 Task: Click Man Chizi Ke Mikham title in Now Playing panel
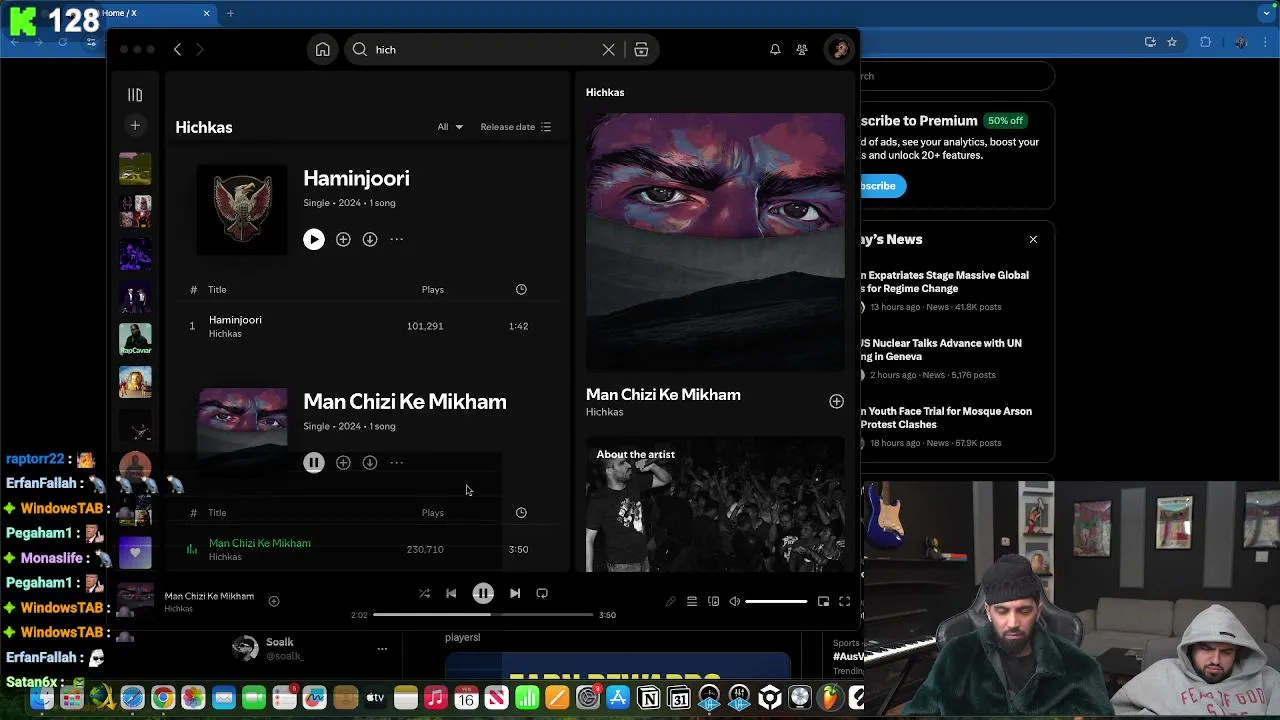(x=663, y=395)
